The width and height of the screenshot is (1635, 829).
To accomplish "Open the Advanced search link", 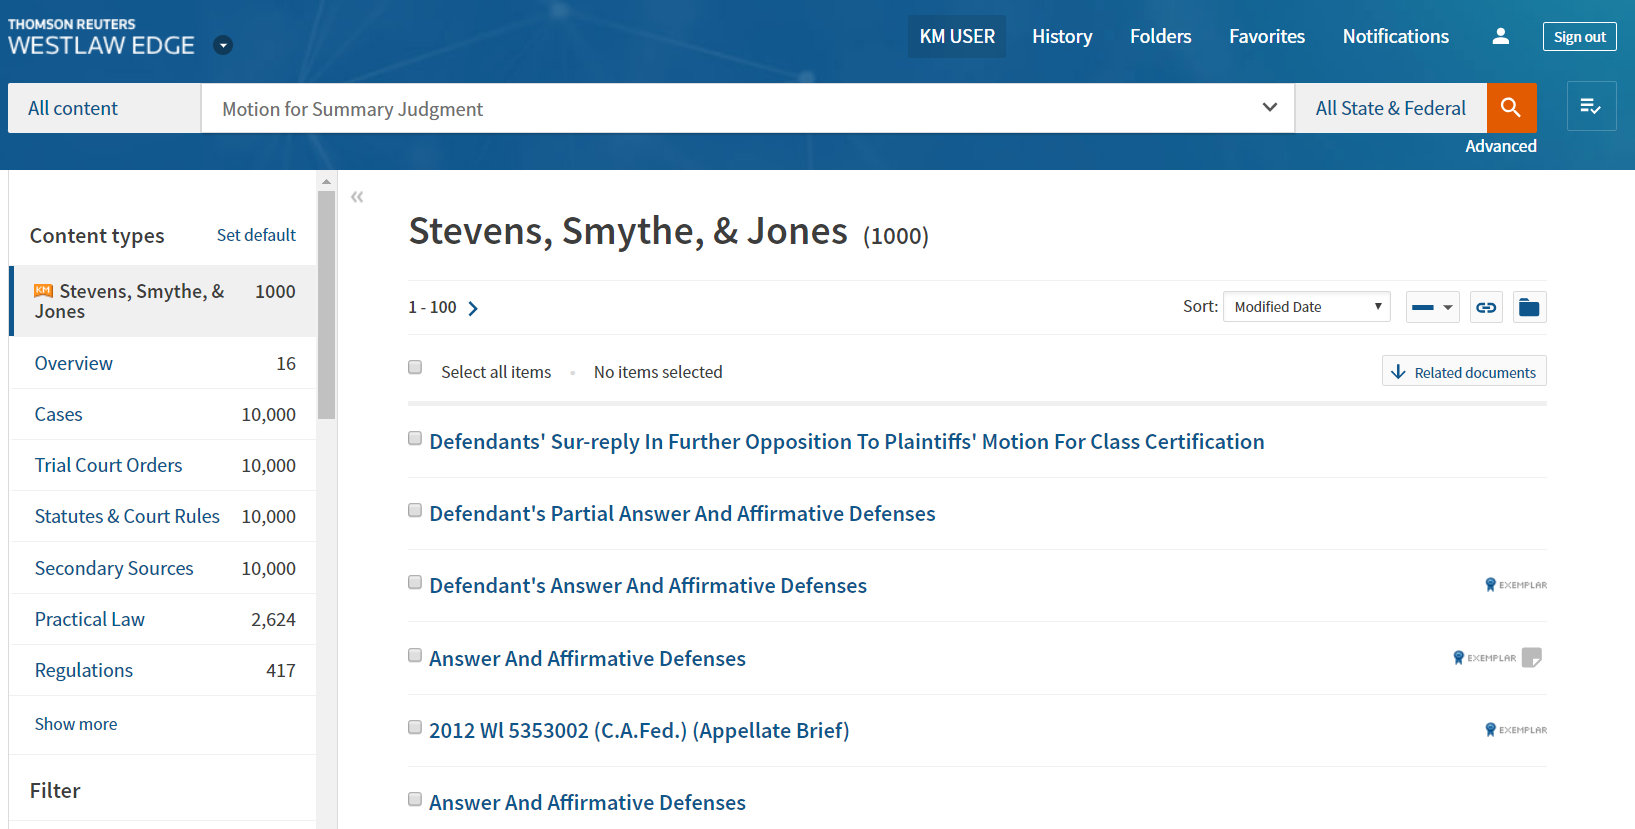I will point(1500,146).
